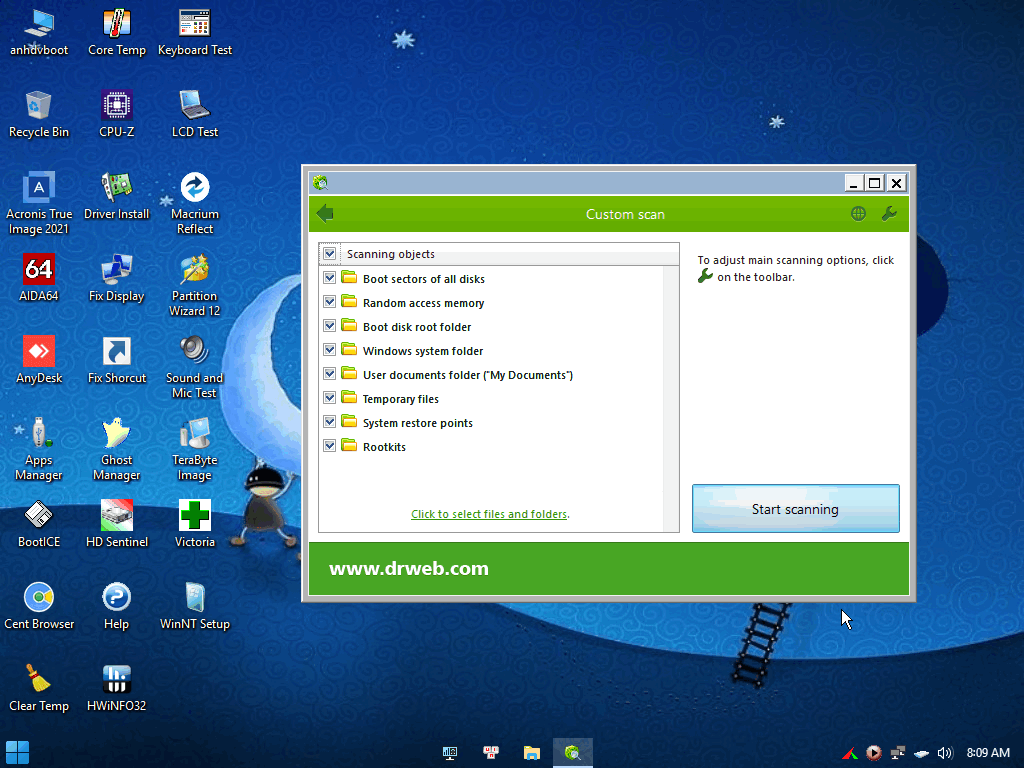Visit www.drweb.com banner link
The image size is (1024, 768).
pyautogui.click(x=409, y=568)
